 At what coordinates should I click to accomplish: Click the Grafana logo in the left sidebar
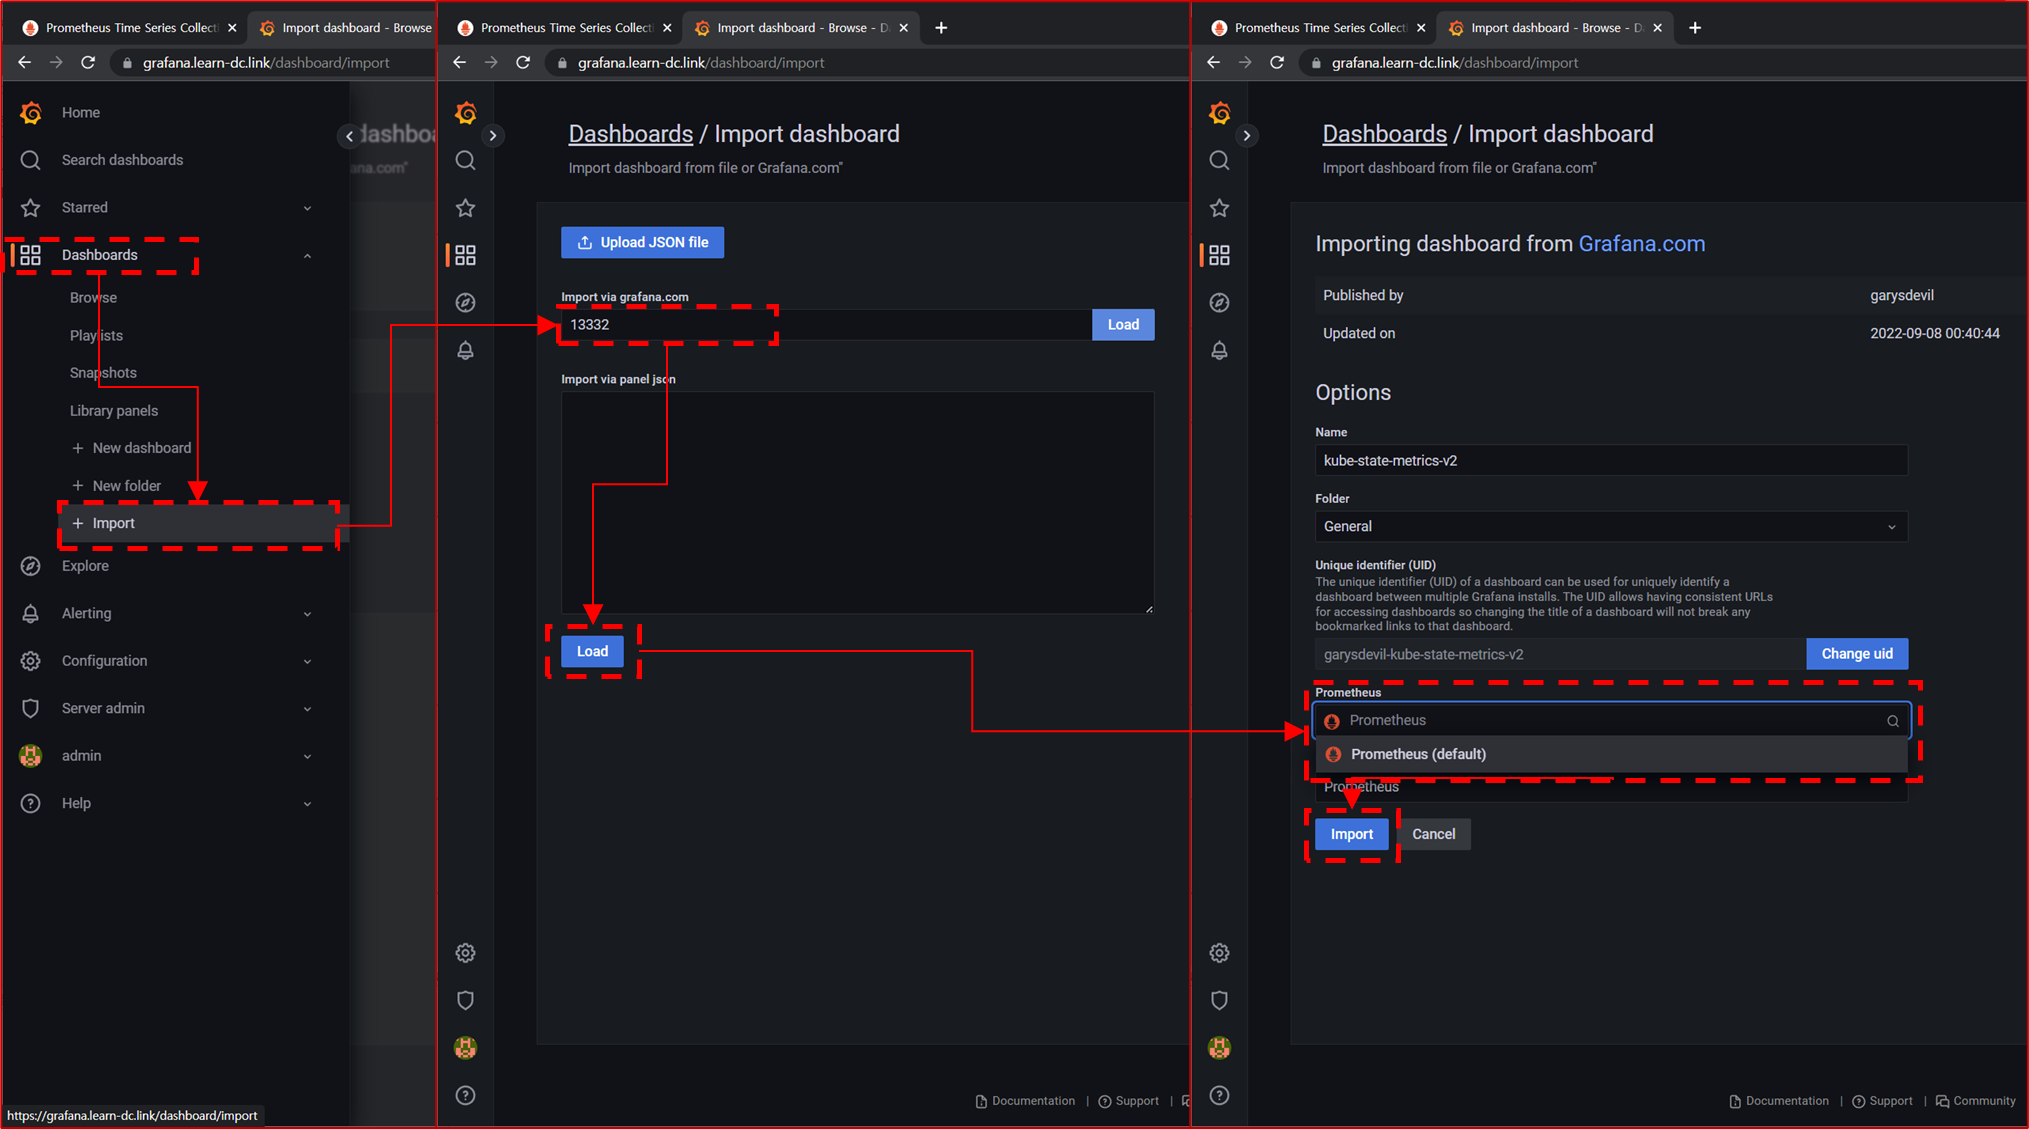pos(31,113)
